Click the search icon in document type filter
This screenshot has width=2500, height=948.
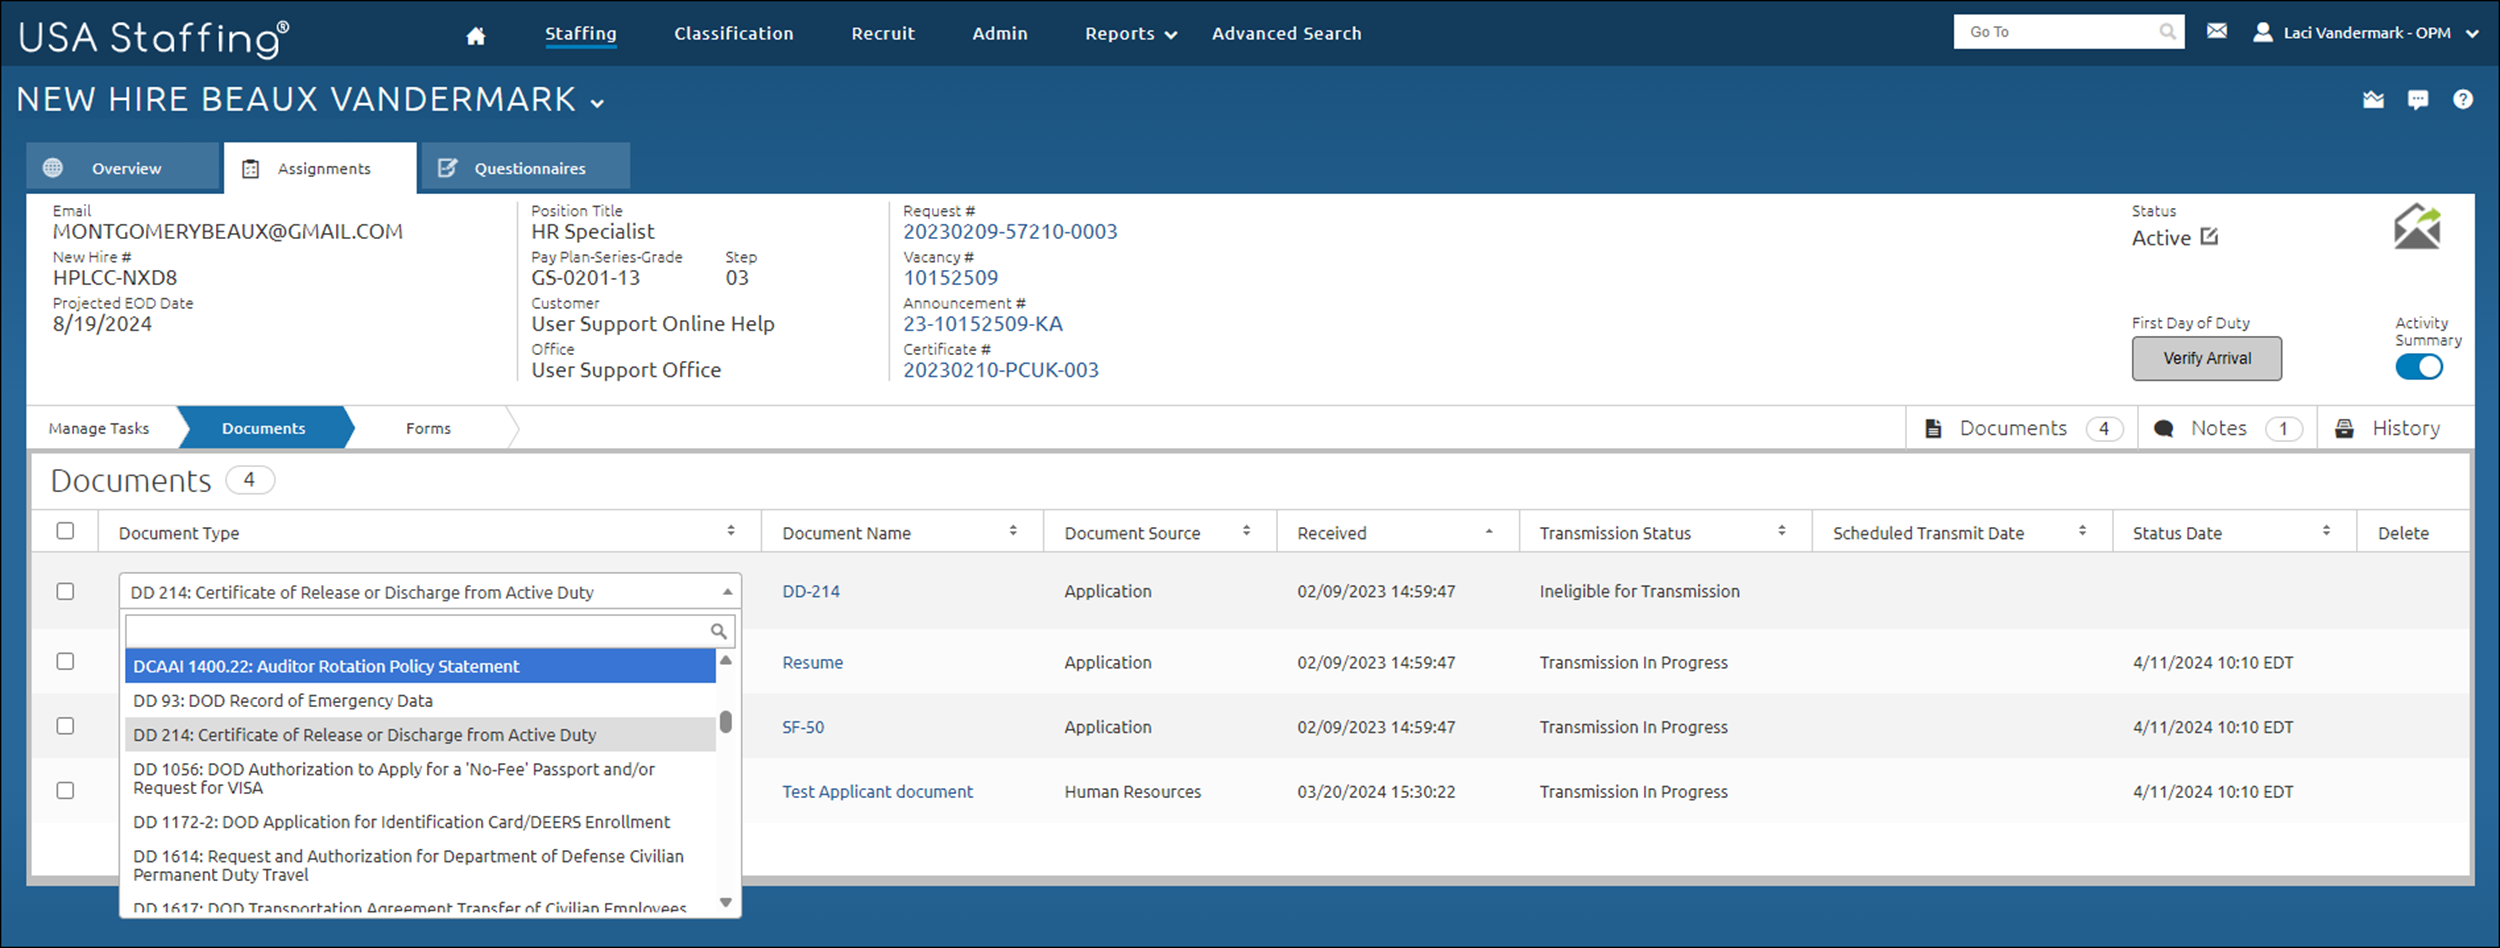coord(718,631)
